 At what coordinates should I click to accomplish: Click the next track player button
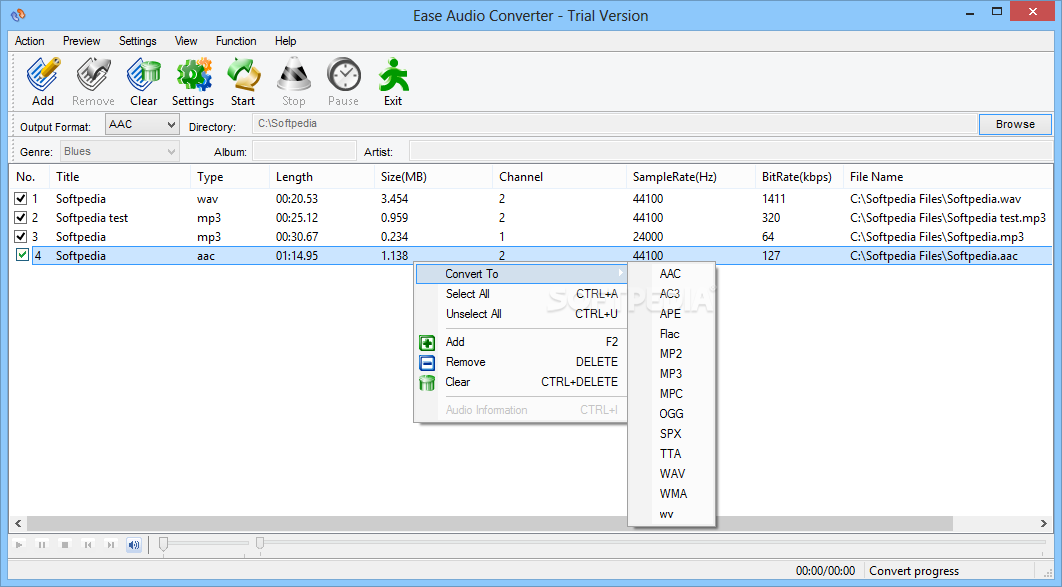(x=111, y=544)
